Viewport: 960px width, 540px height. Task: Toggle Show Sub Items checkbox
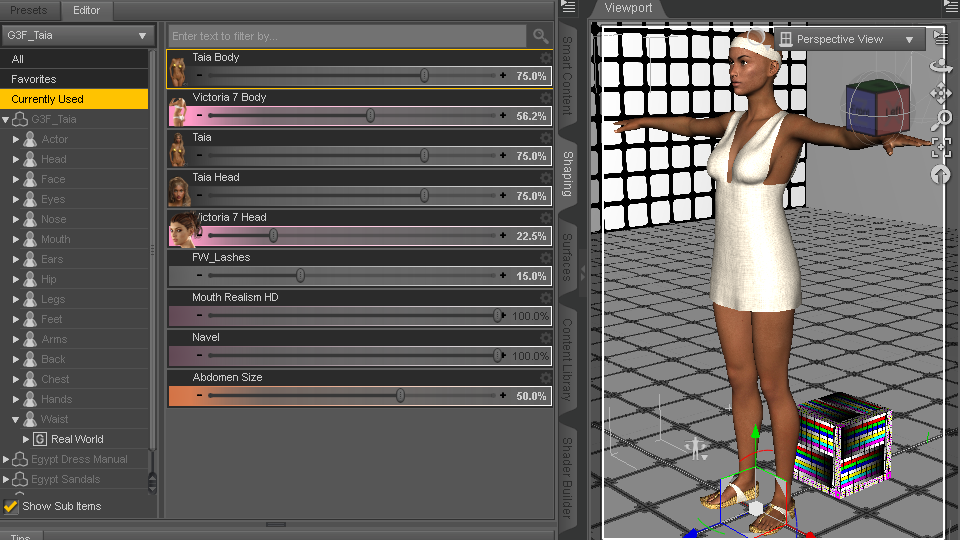10,506
